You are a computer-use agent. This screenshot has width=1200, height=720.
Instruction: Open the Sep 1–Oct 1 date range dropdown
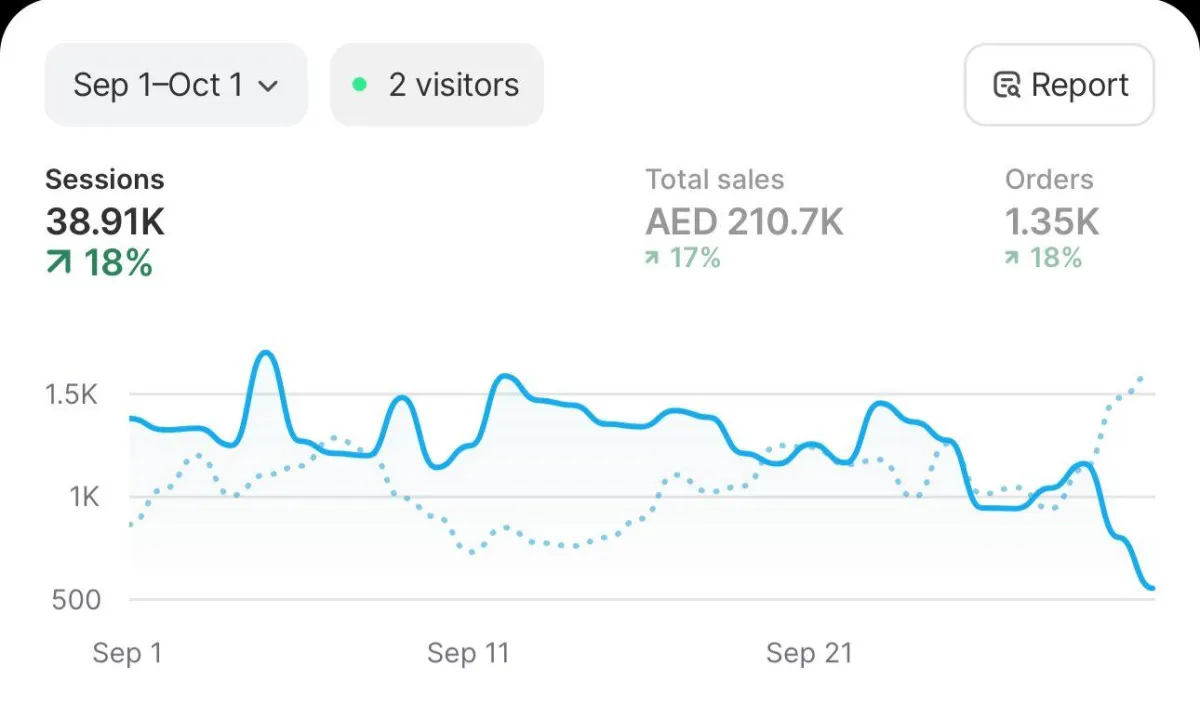tap(175, 85)
